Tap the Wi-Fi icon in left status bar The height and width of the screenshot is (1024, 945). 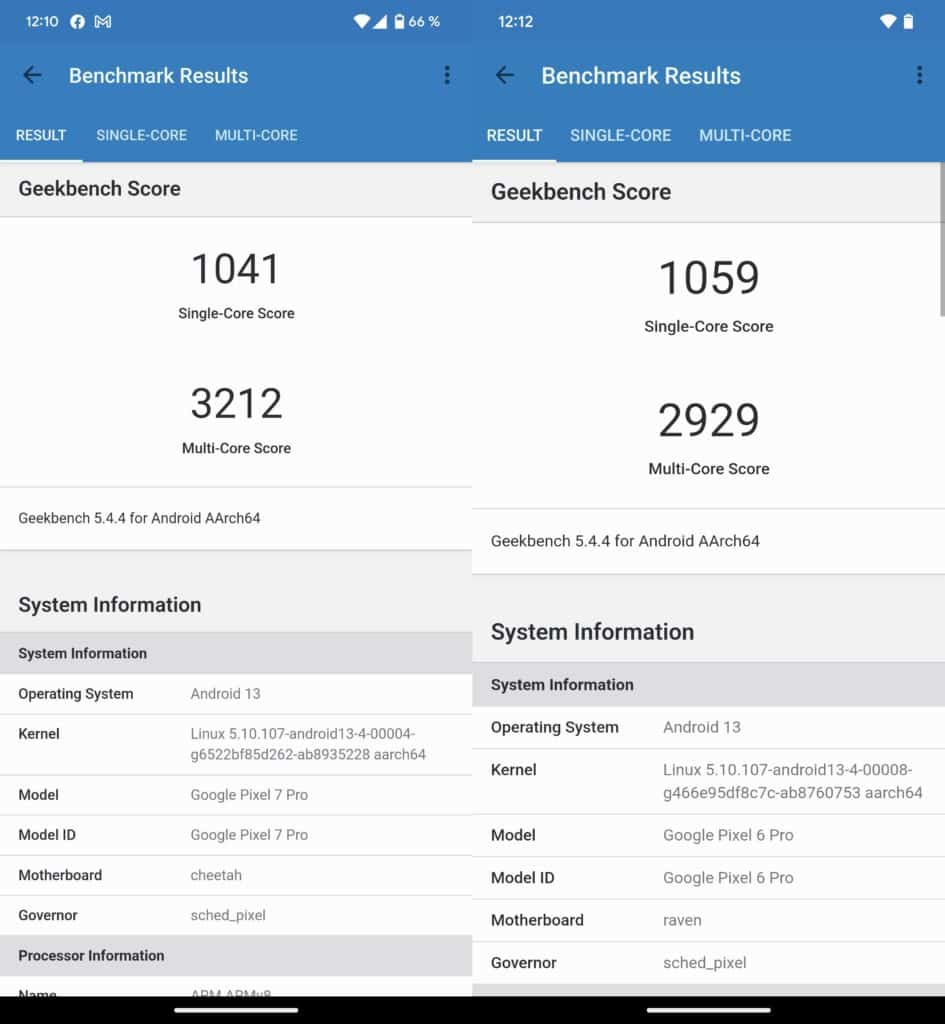tap(361, 22)
